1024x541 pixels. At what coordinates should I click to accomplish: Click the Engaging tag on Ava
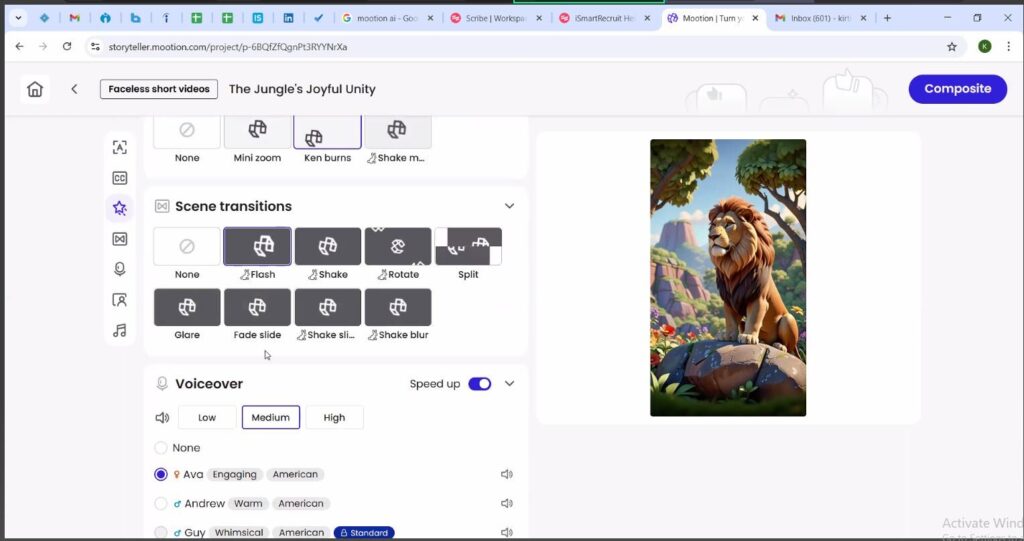(x=234, y=474)
